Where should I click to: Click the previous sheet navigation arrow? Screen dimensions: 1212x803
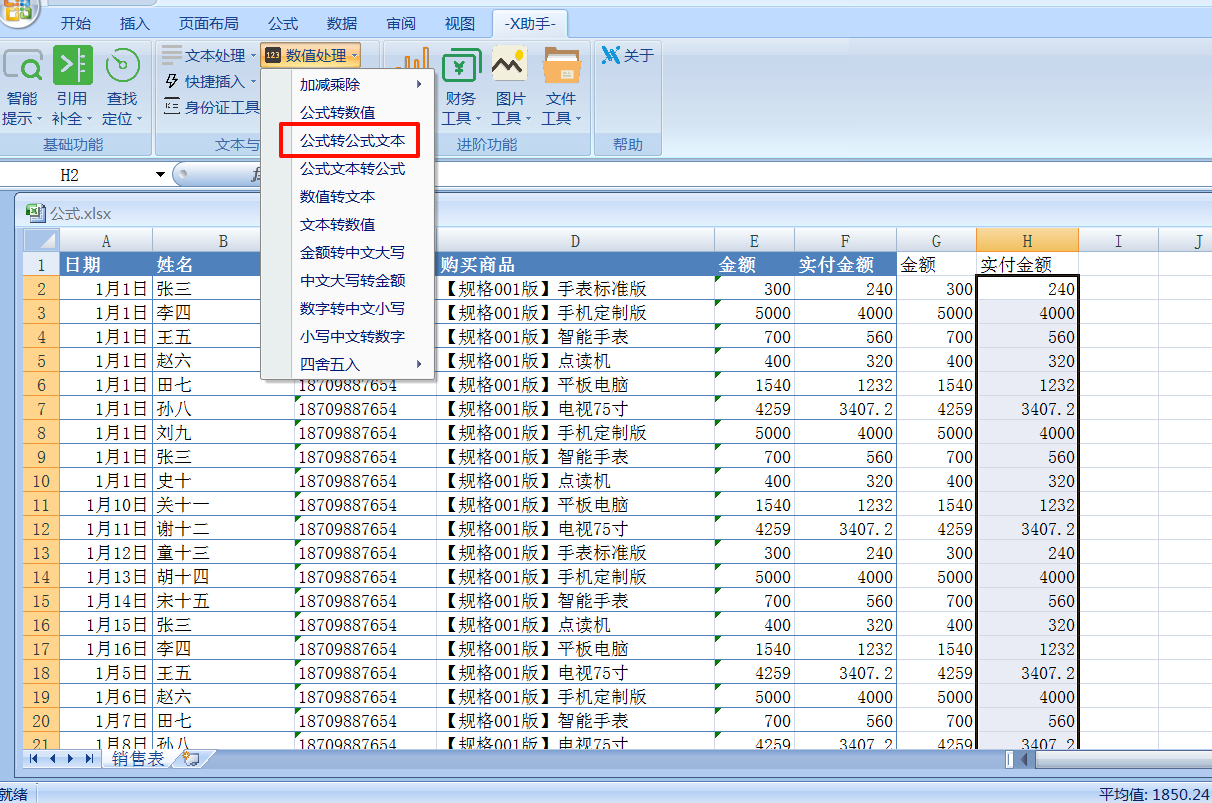click(x=54, y=759)
